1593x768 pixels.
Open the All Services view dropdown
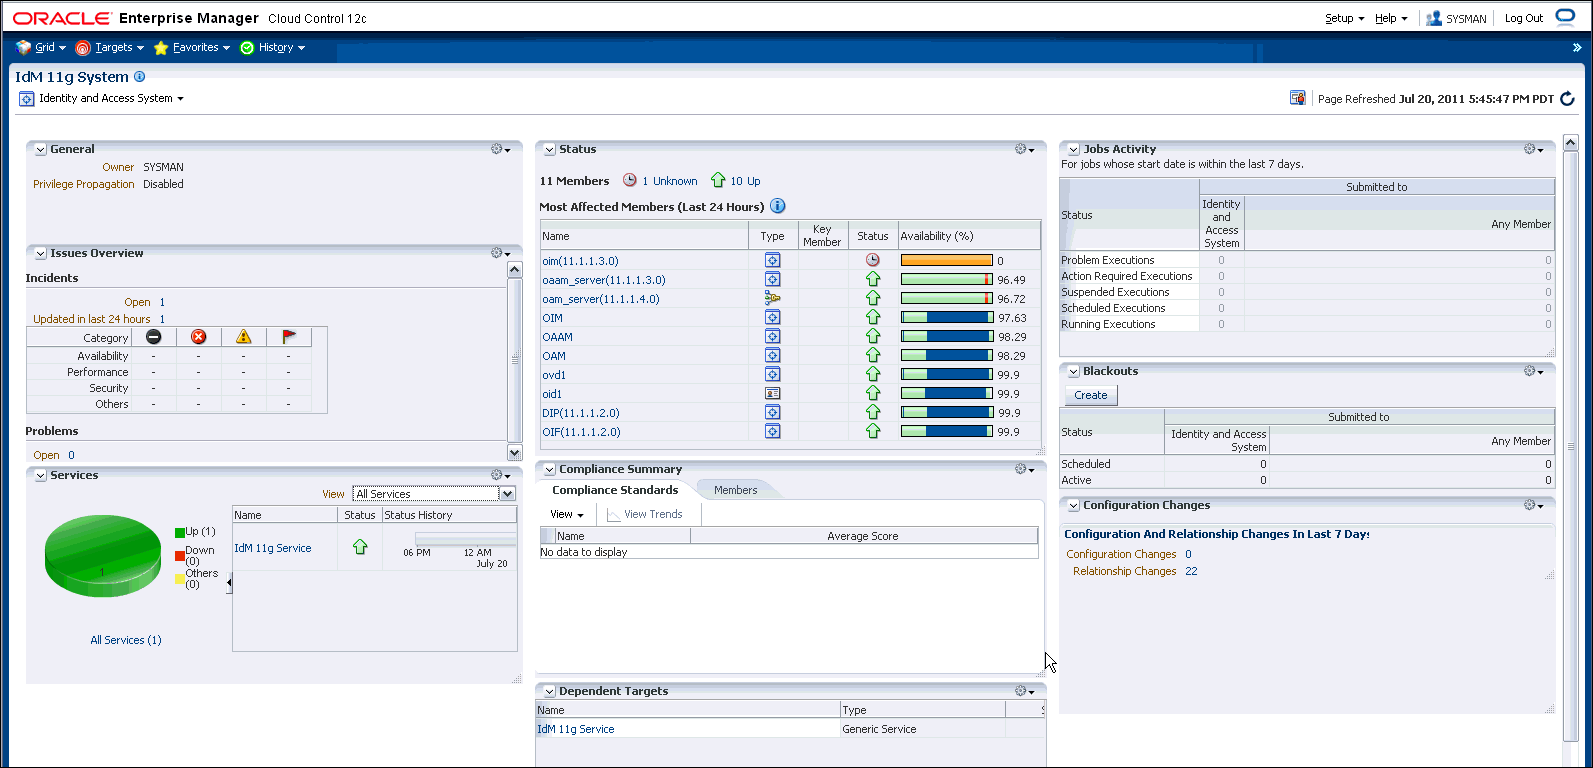pos(507,494)
